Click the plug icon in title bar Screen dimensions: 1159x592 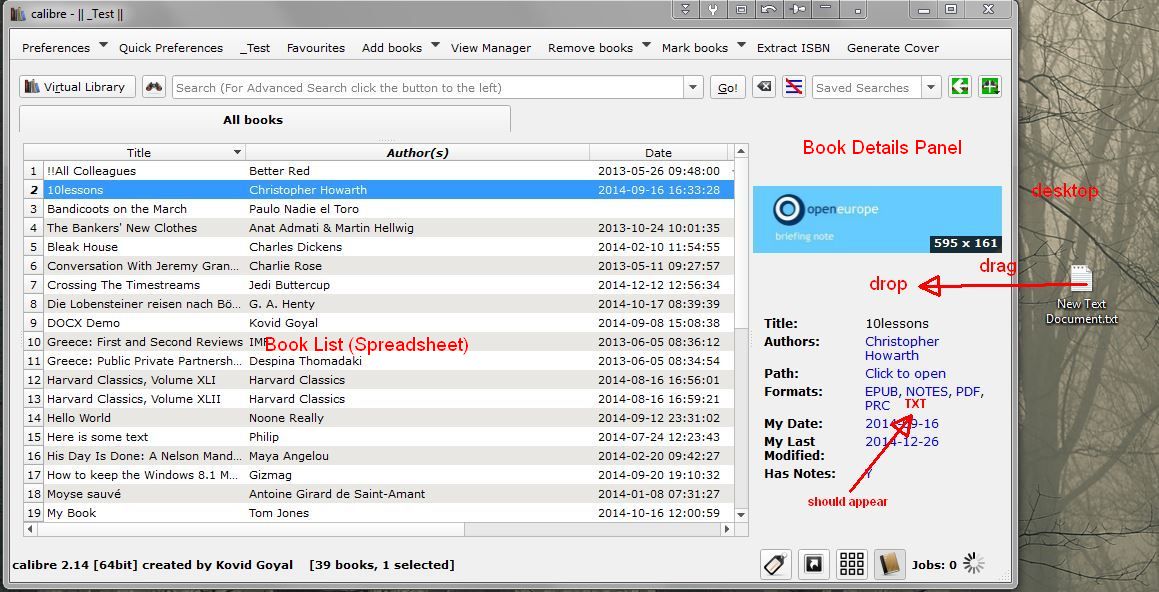click(x=797, y=10)
